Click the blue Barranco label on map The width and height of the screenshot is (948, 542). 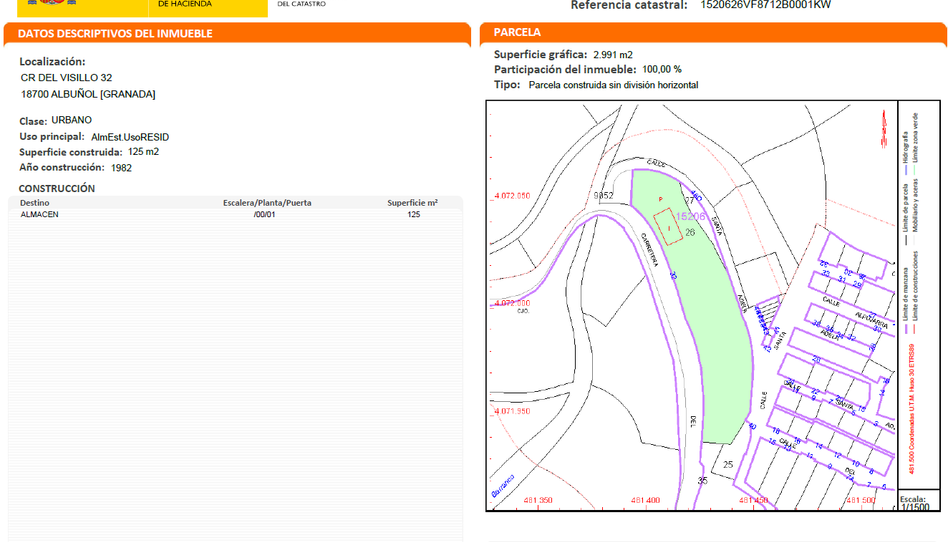[502, 486]
